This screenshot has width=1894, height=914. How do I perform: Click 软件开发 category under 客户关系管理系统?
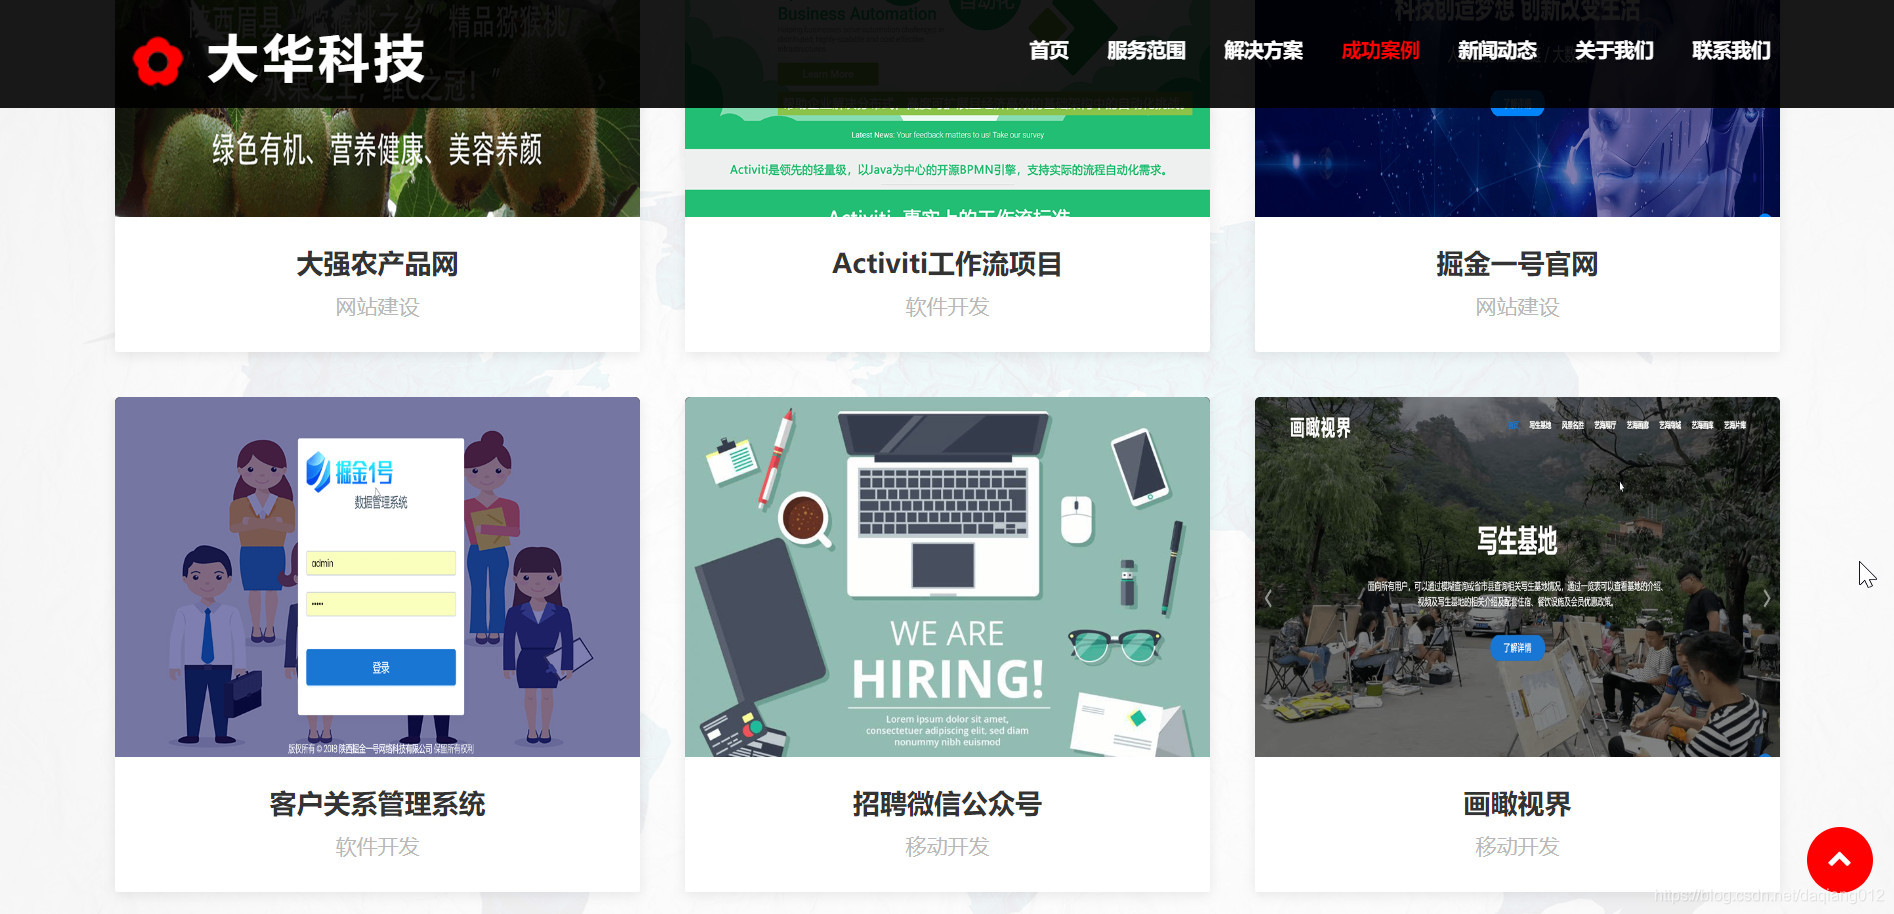pos(377,847)
